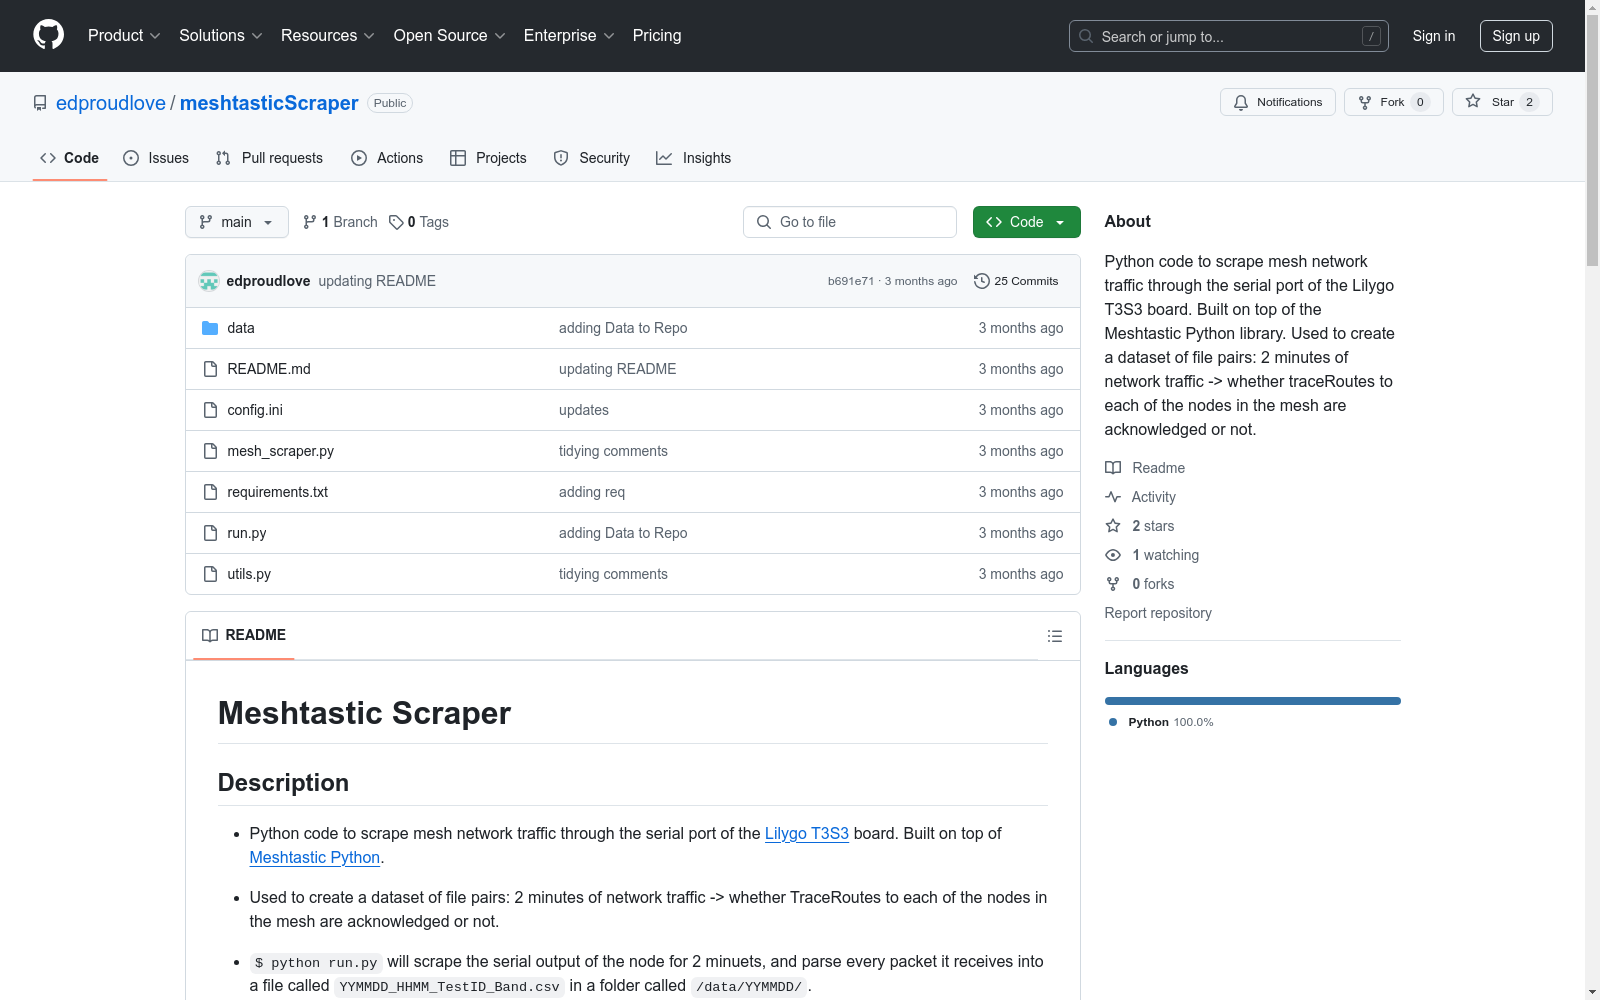Viewport: 1600px width, 1000px height.
Task: Click the book icon beside Readme in About
Action: tap(1113, 468)
